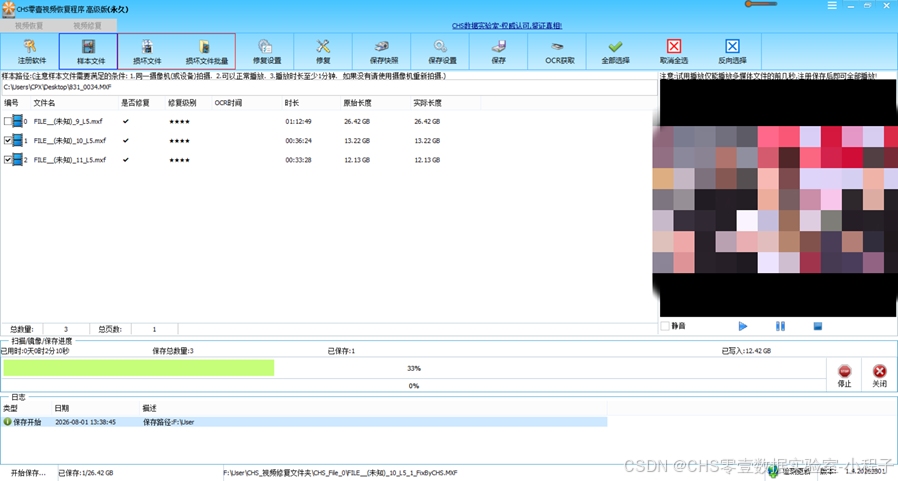Select file name FILE__(未知)_9_L5.mxf
898x481 pixels.
coord(68,121)
